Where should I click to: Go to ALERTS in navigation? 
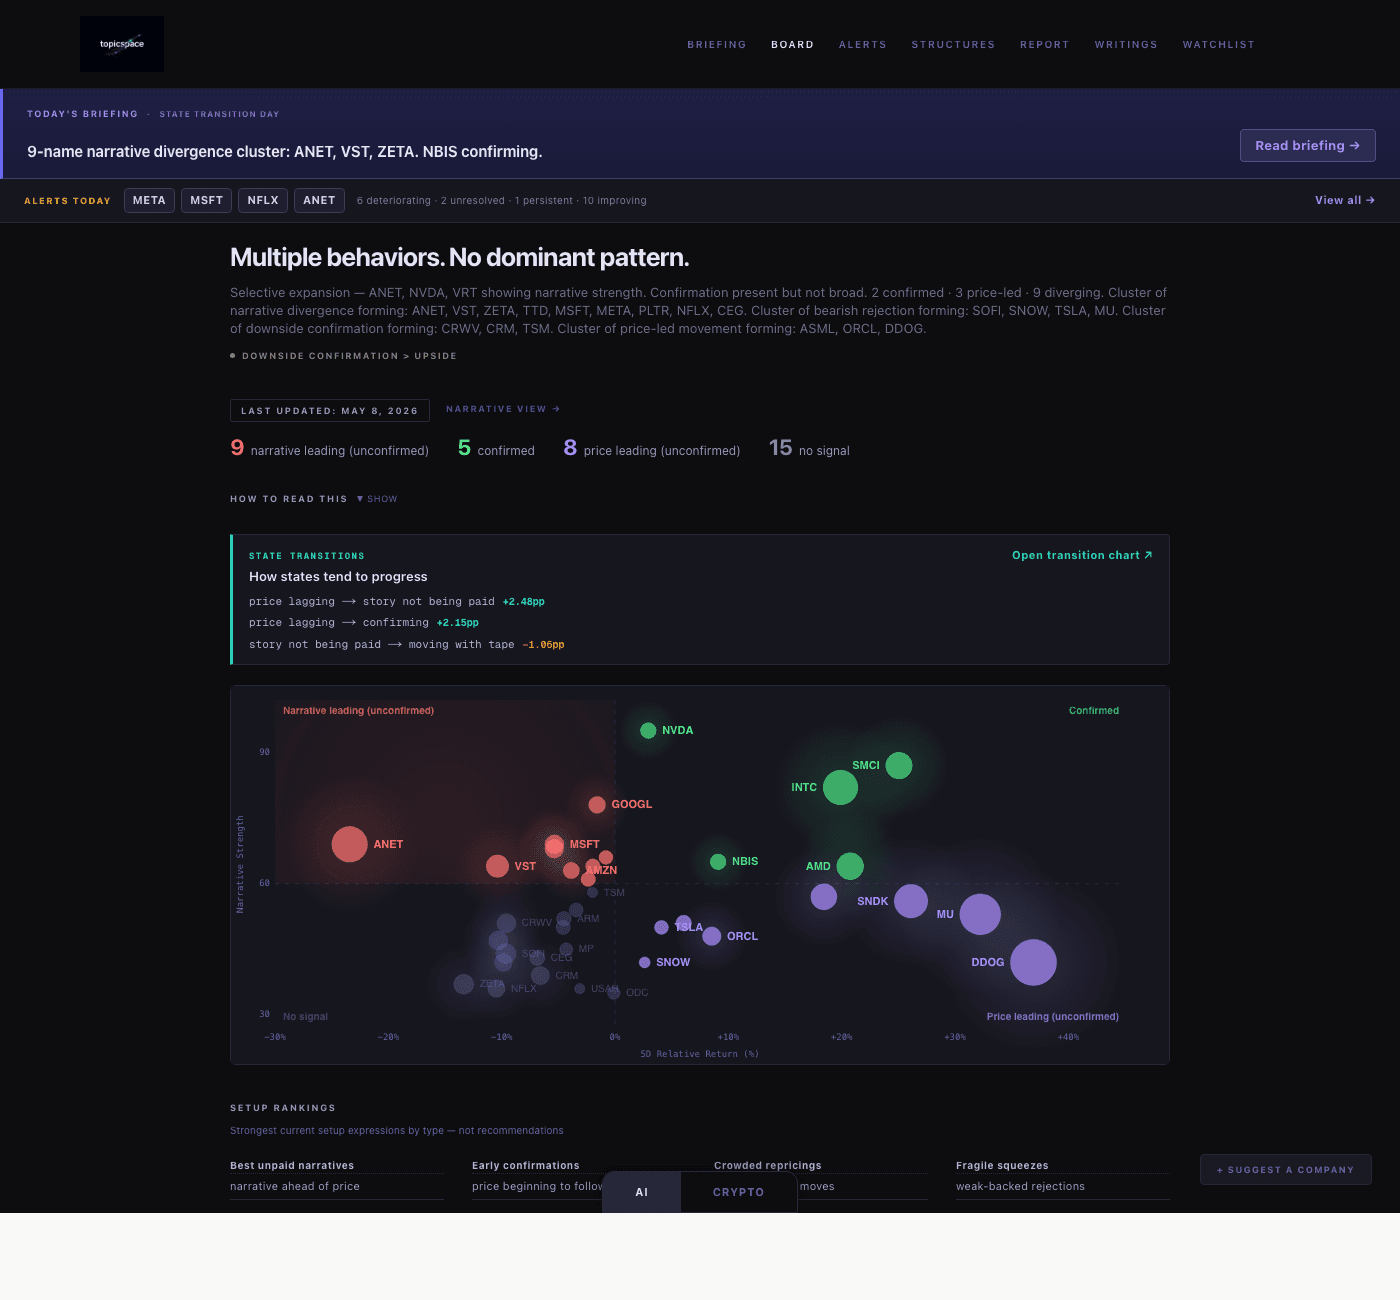(x=862, y=45)
